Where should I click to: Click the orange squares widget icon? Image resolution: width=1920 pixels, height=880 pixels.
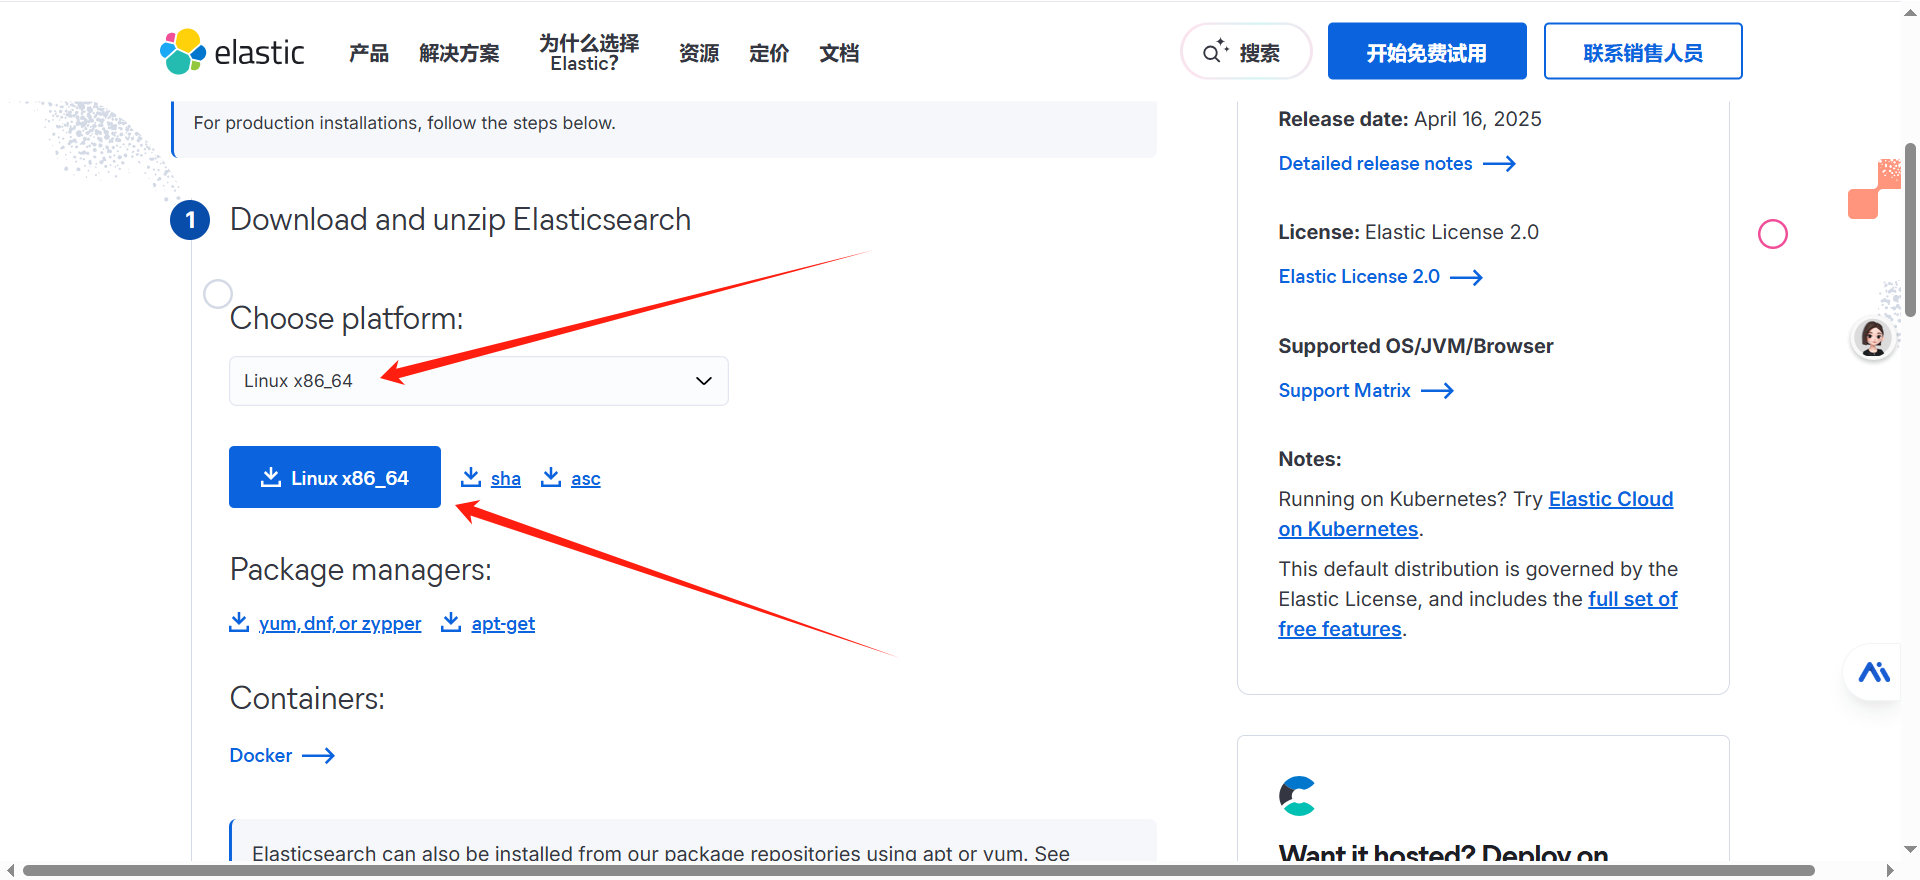point(1873,189)
